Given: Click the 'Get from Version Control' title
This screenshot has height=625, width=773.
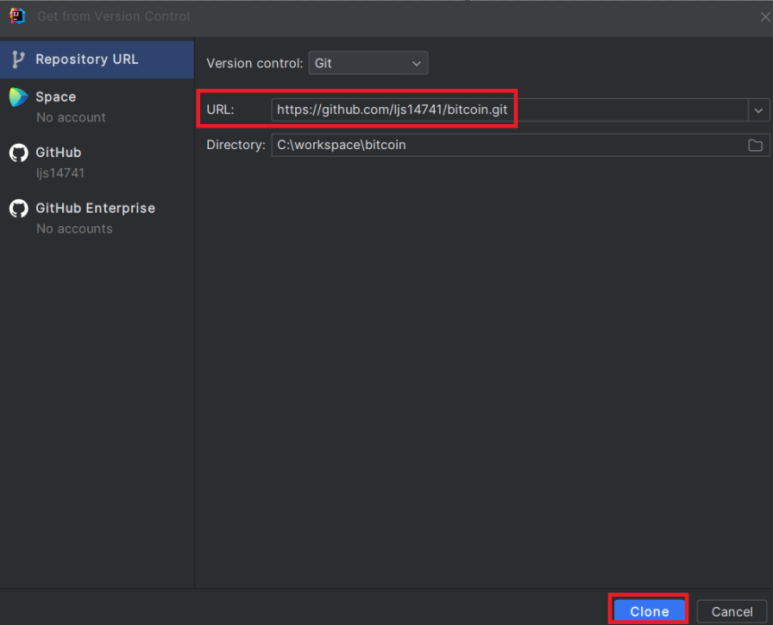Looking at the screenshot, I should pos(113,16).
